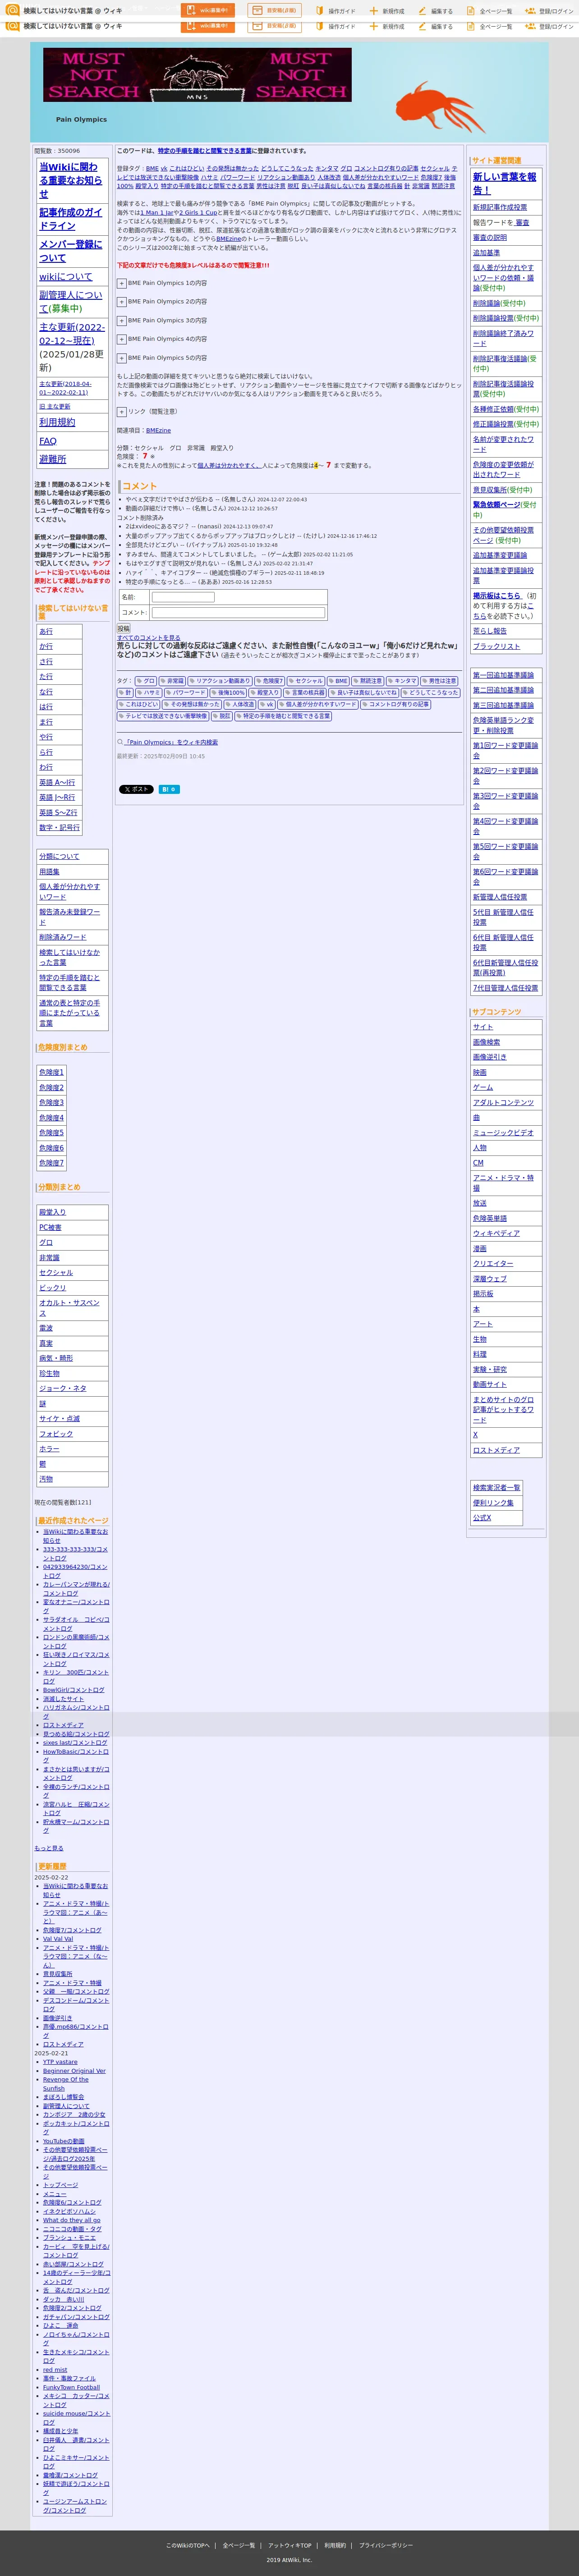Open 画像検索 in subcontents
Image resolution: width=579 pixels, height=2576 pixels.
pos(486,1042)
